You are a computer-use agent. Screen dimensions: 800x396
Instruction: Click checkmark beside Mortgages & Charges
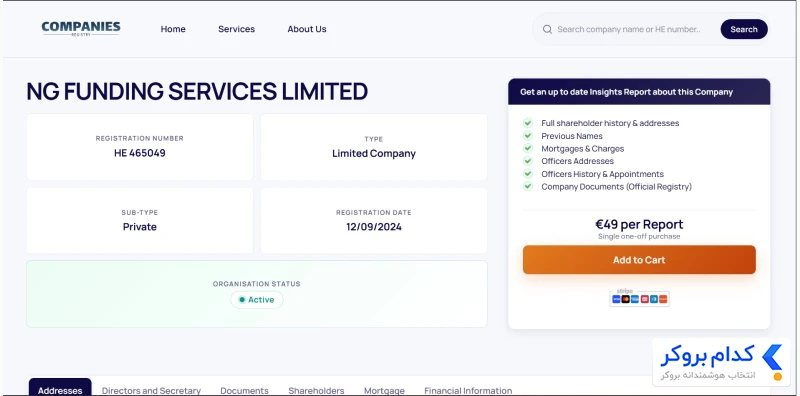[528, 148]
